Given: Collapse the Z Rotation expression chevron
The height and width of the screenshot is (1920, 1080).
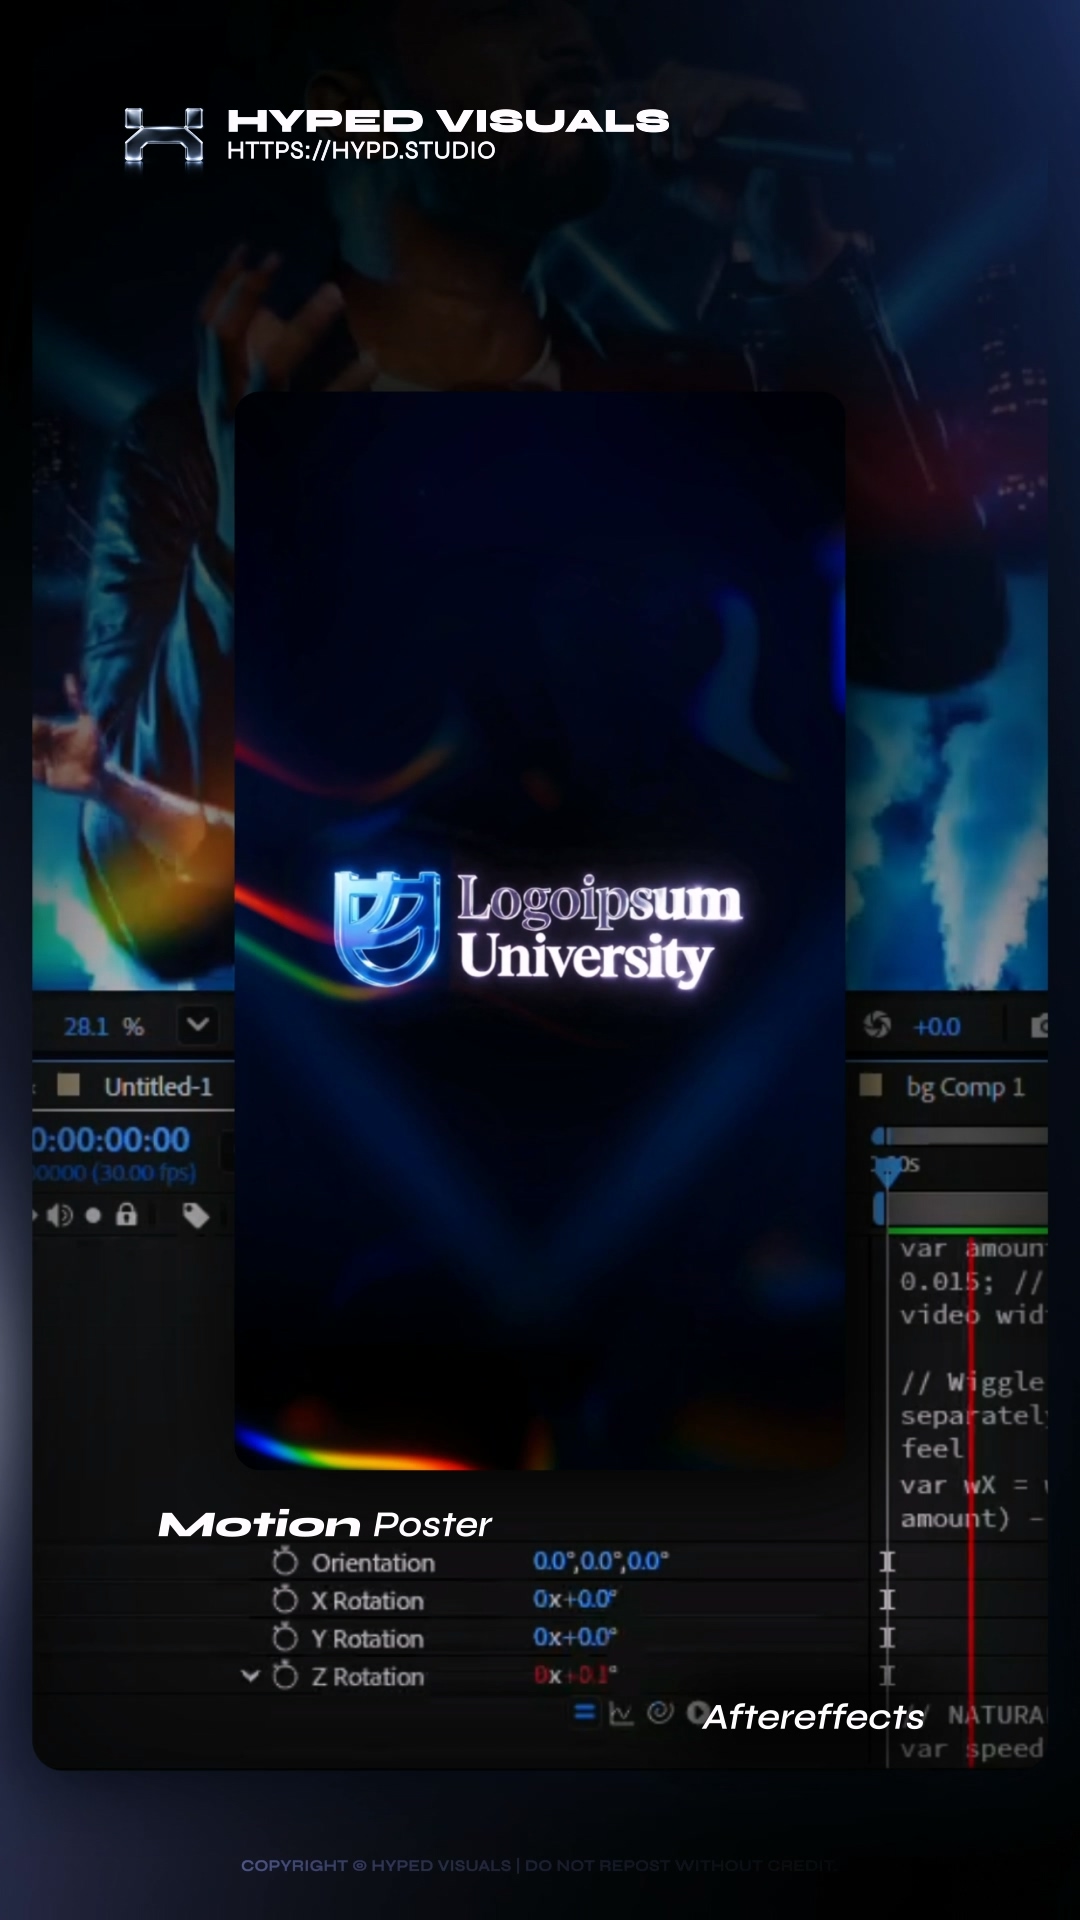Looking at the screenshot, I should coord(250,1676).
